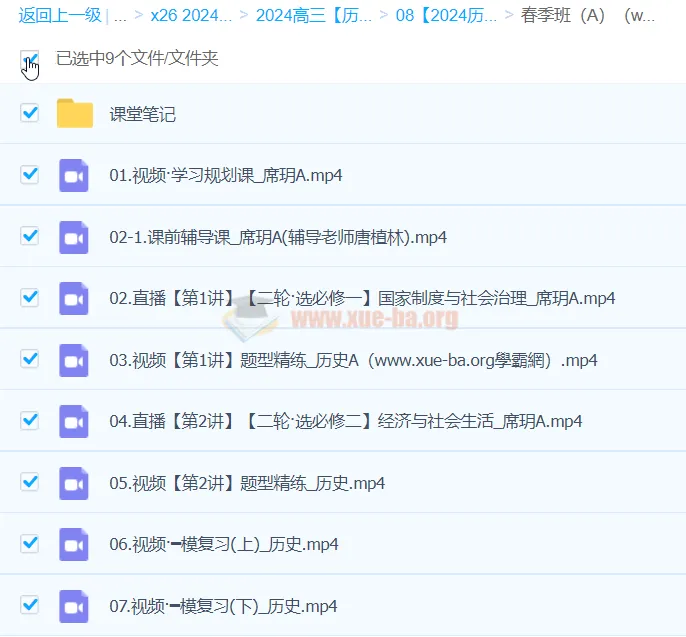Expand the collapsed breadcrumb ellipsis
The image size is (686, 637).
(120, 15)
